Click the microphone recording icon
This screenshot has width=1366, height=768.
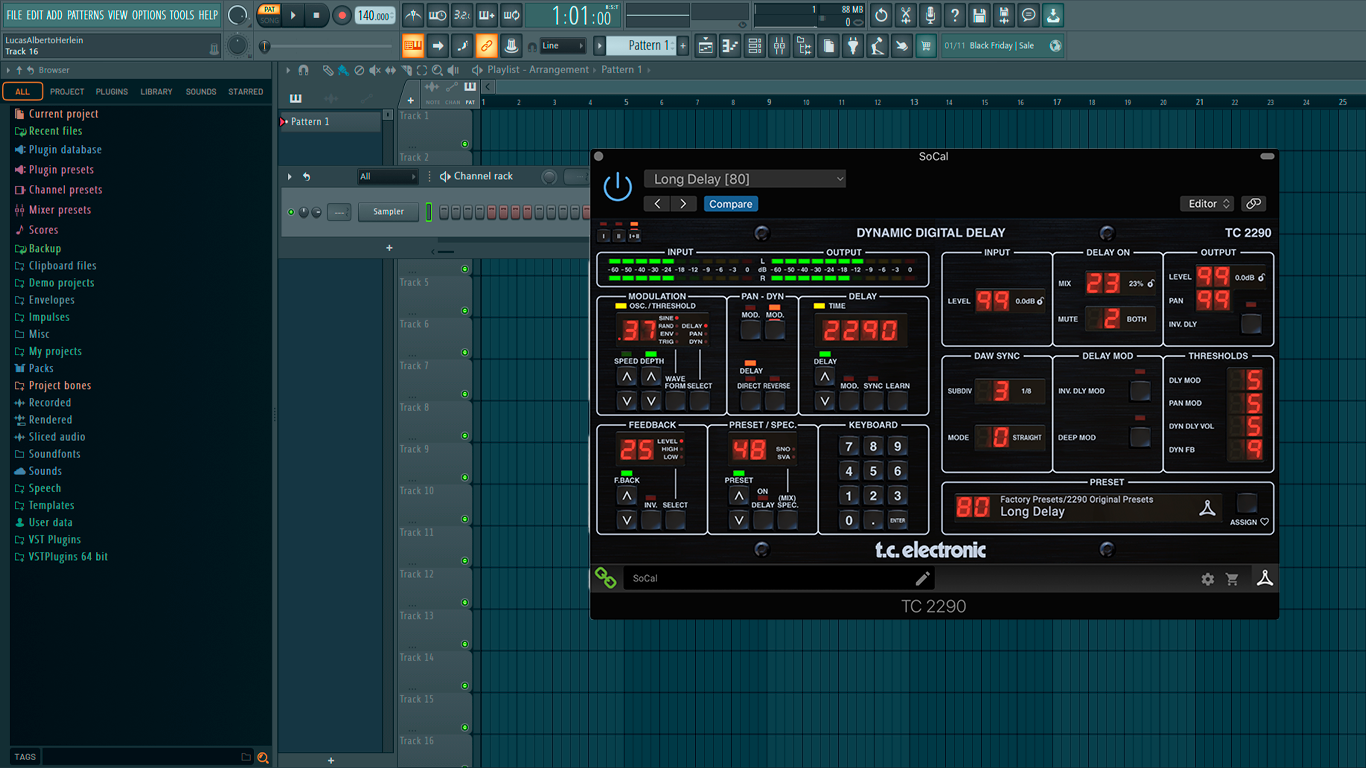pos(930,15)
